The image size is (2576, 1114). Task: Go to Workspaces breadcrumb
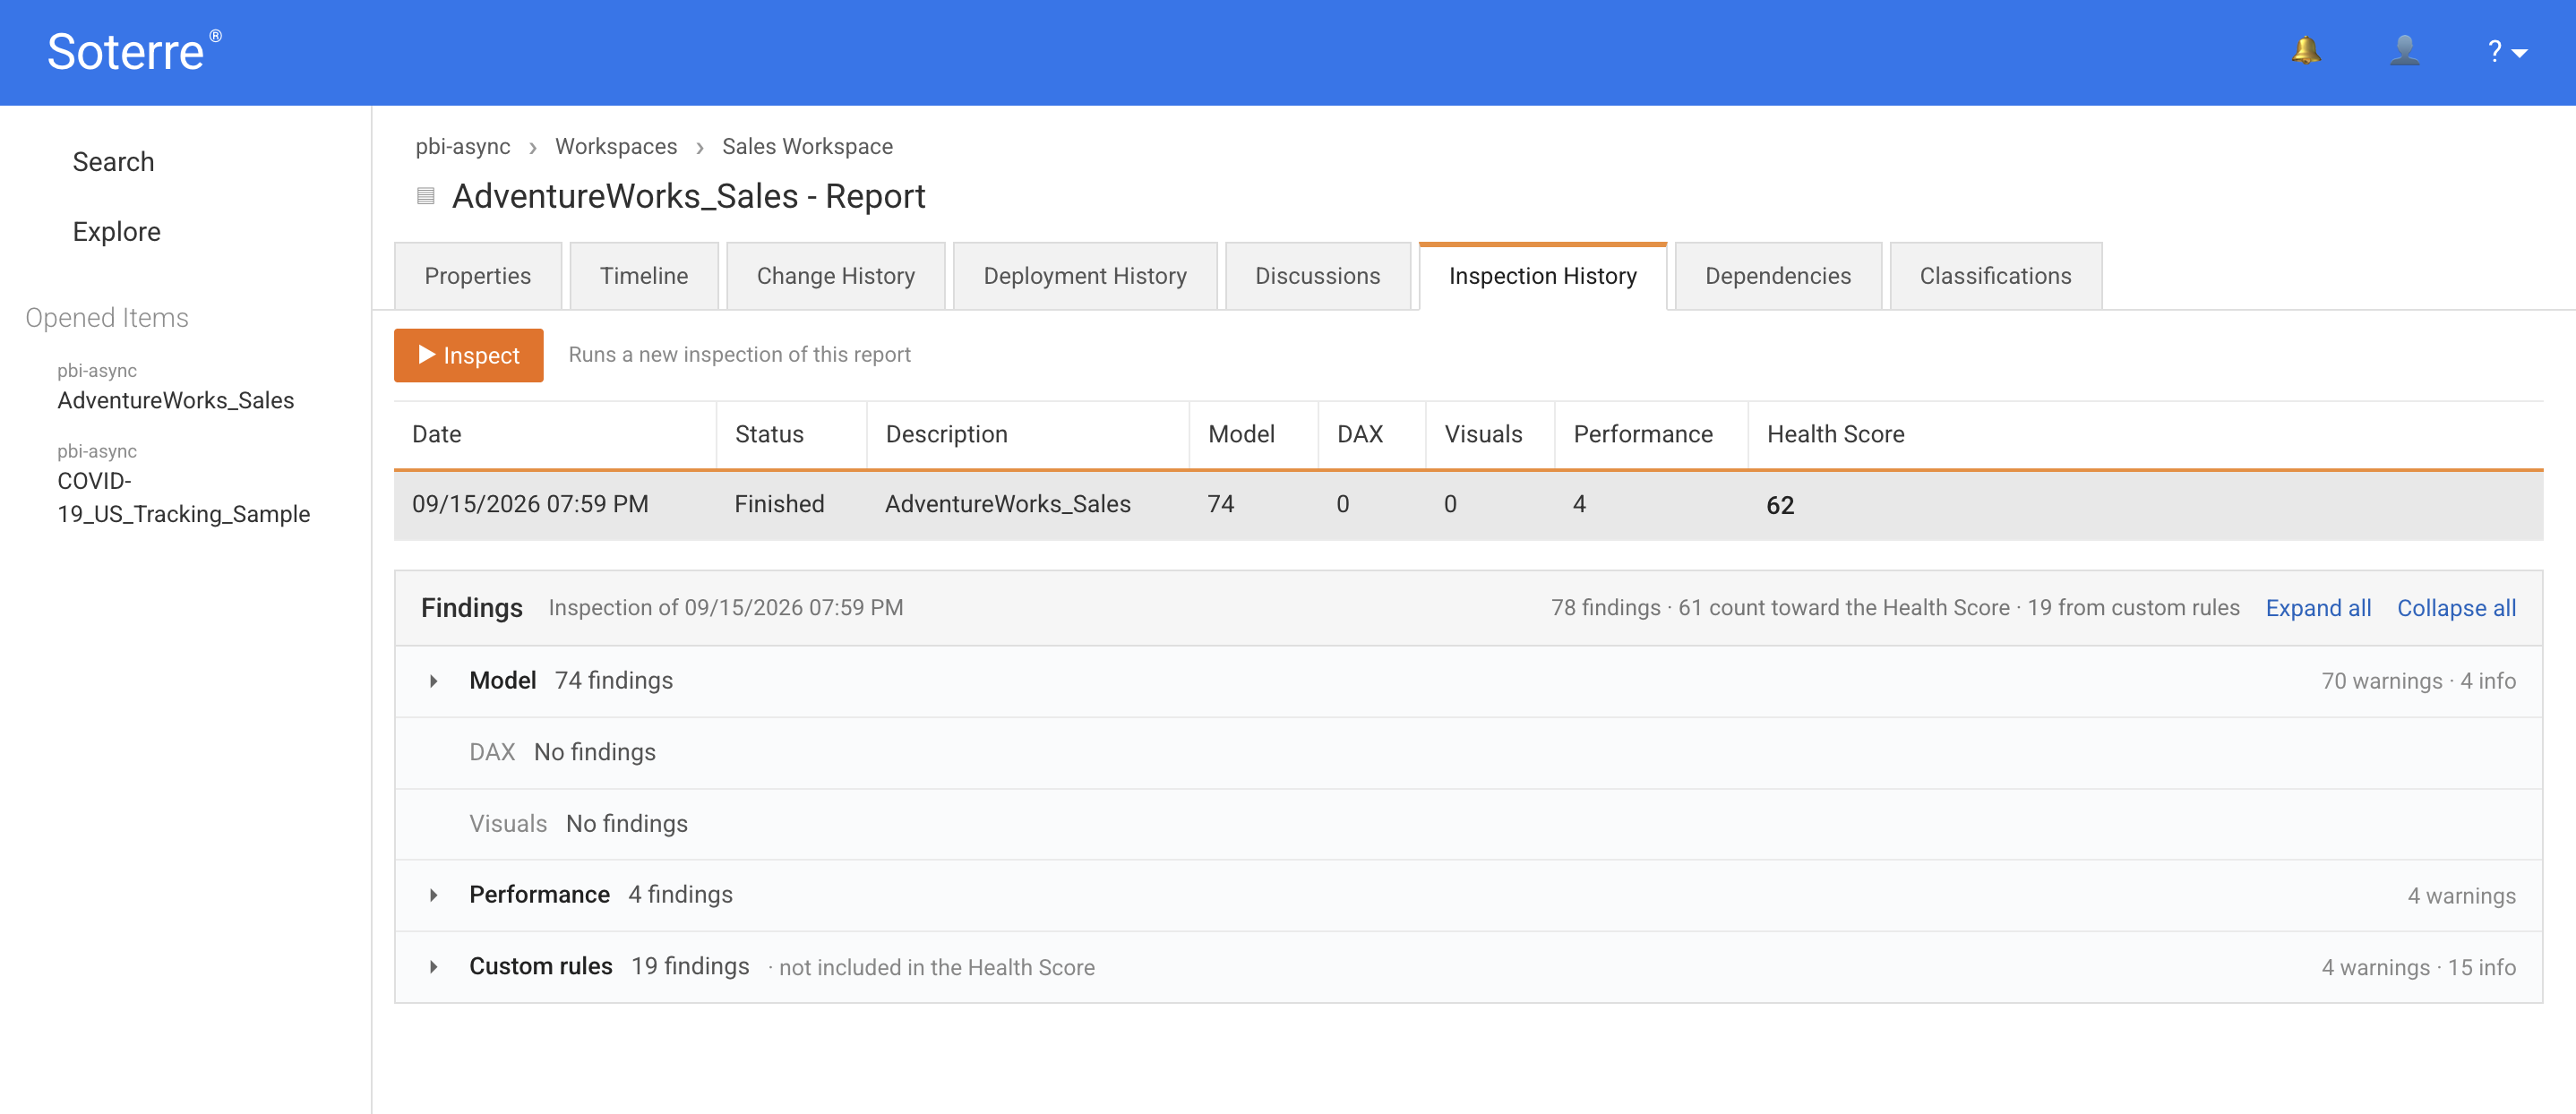[x=616, y=147]
